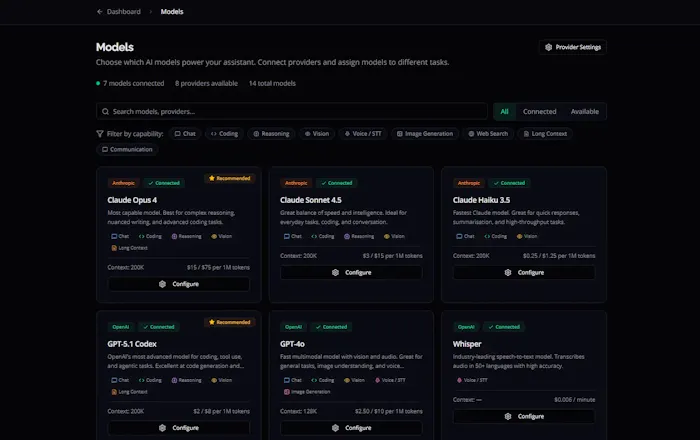Screen dimensions: 700x440
Task: Click the Connected badge on Claude Haiku 3.5
Action: tap(509, 183)
